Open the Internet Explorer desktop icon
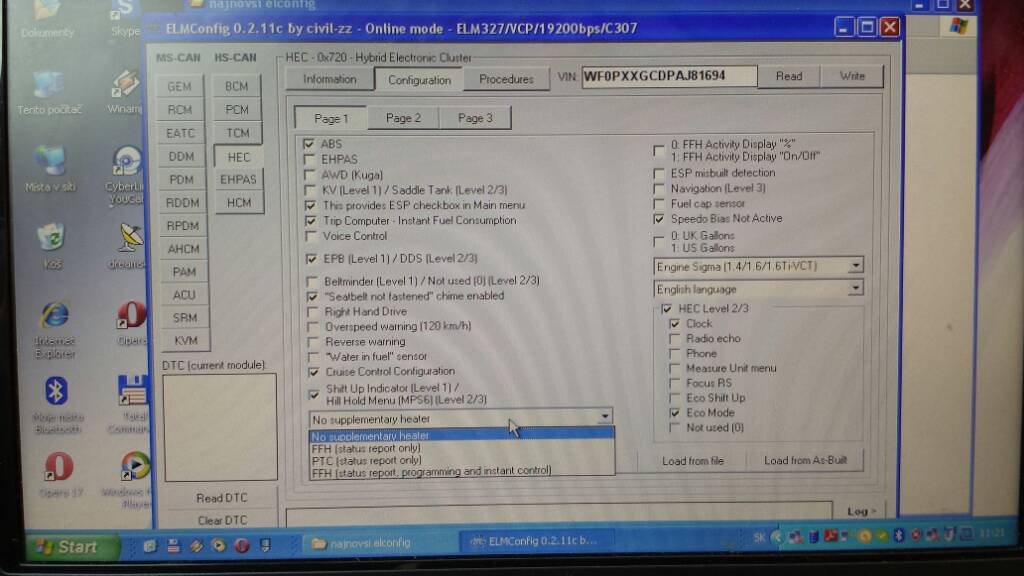 tap(55, 317)
